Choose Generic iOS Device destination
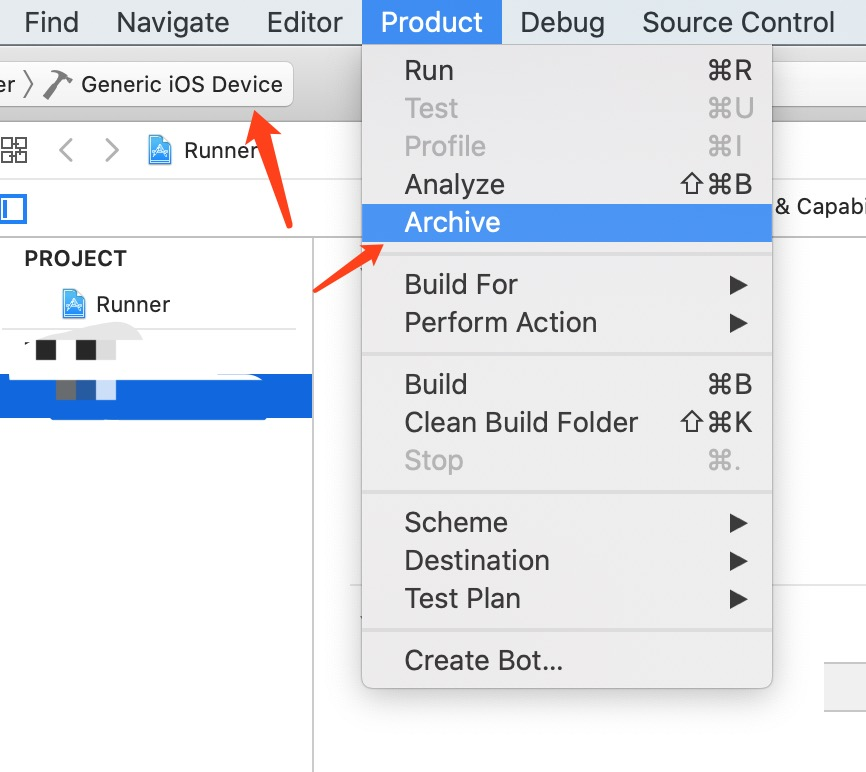This screenshot has height=772, width=866. click(181, 85)
